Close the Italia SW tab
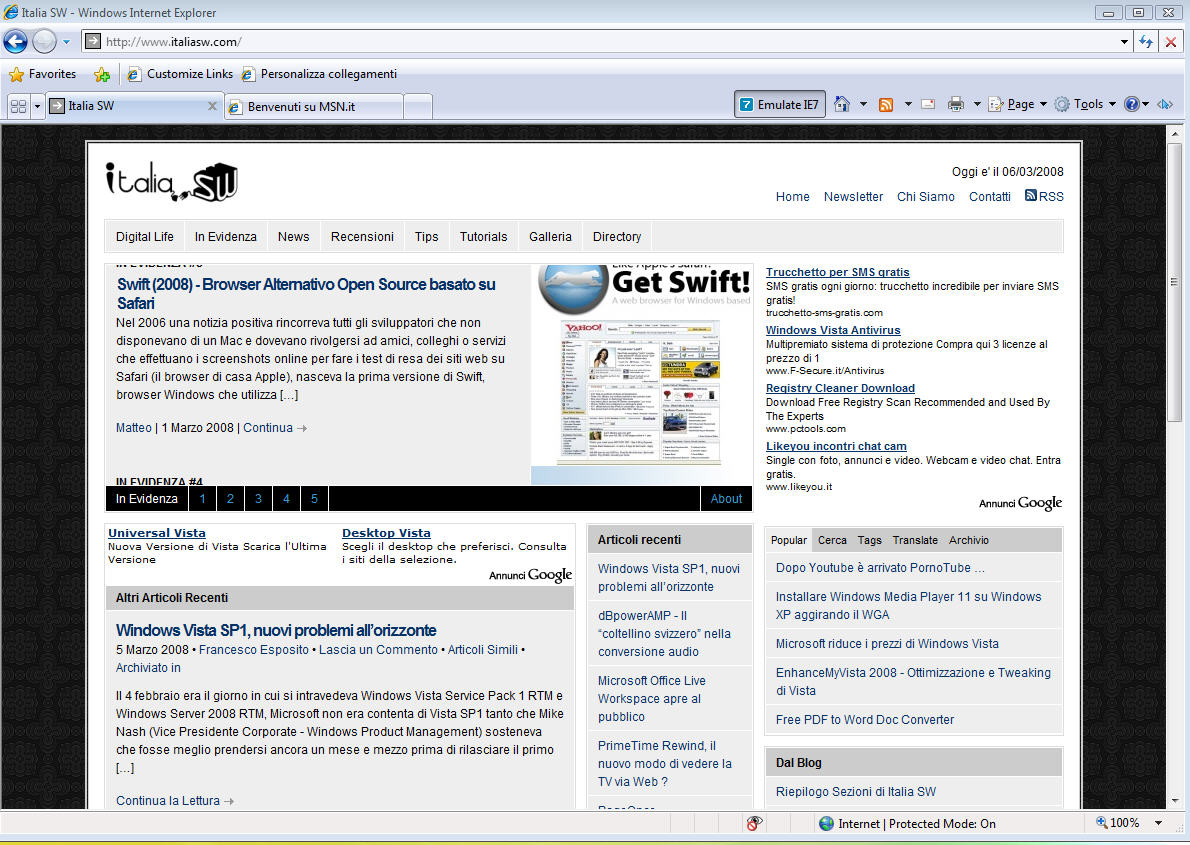The image size is (1190, 845). 212,106
